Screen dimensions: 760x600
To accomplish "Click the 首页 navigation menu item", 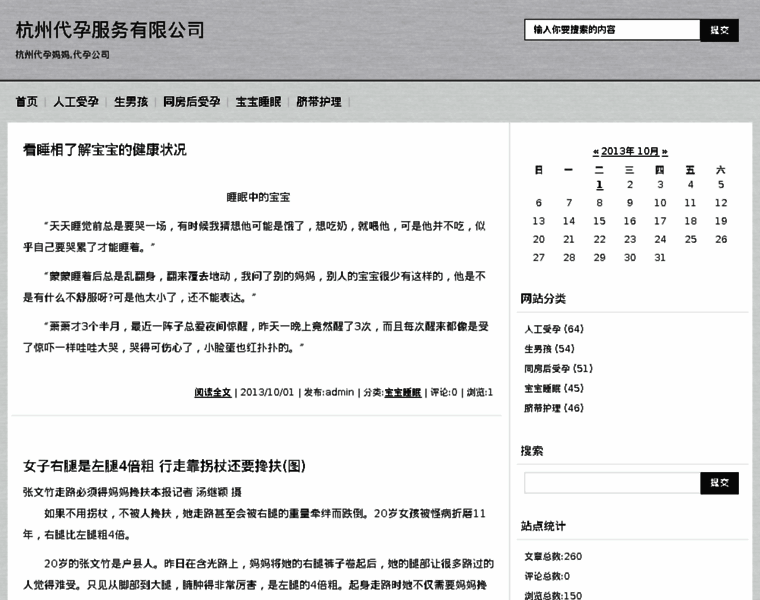I will 26,102.
